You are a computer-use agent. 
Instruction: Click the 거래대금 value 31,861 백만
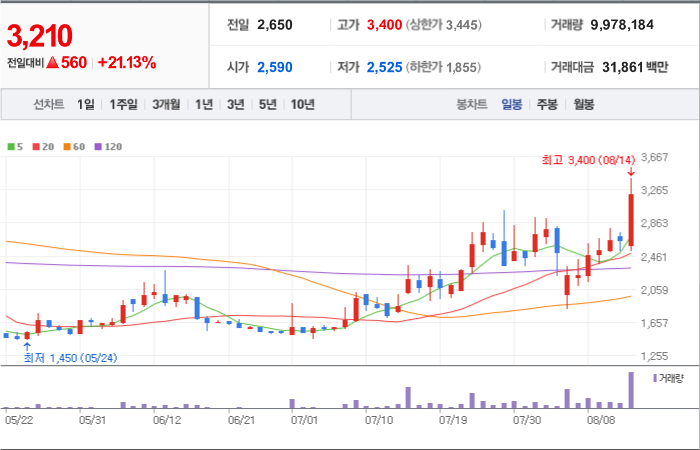coord(635,67)
